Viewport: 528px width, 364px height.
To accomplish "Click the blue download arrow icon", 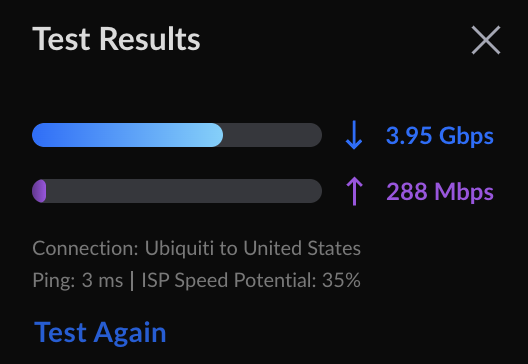I will pos(354,135).
